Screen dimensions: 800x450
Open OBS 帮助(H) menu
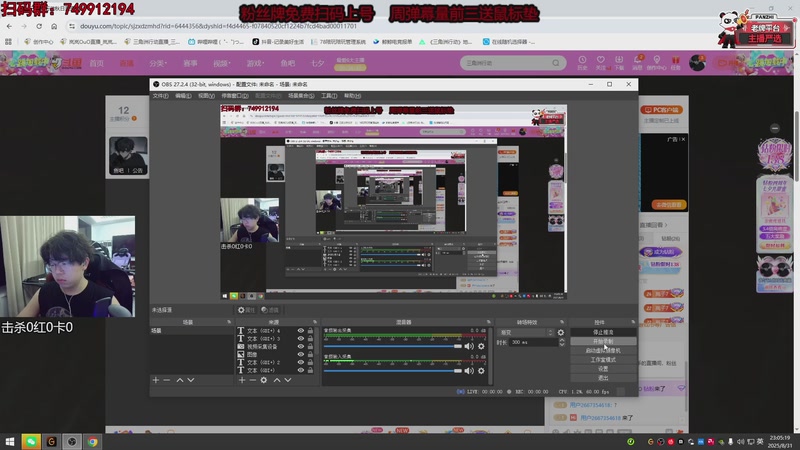tap(352, 96)
